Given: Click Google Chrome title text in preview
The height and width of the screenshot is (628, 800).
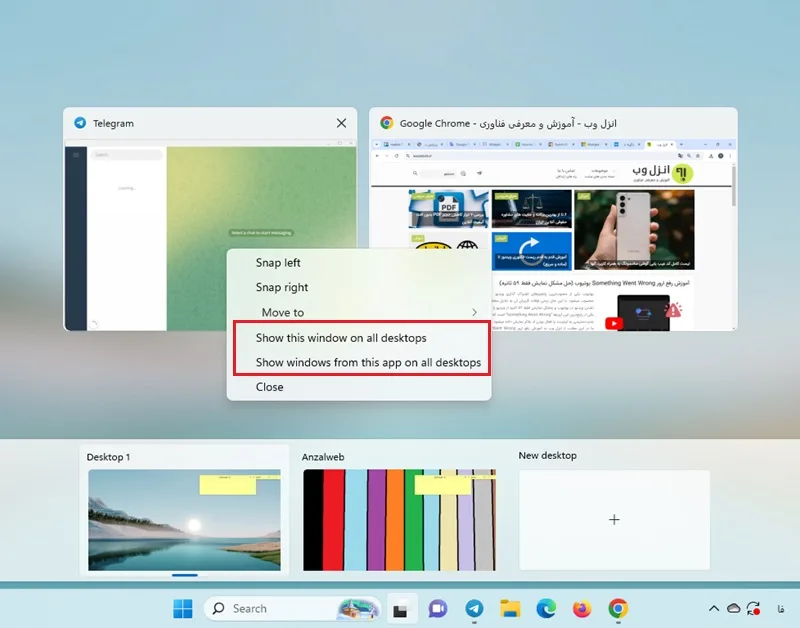Looking at the screenshot, I should (508, 123).
